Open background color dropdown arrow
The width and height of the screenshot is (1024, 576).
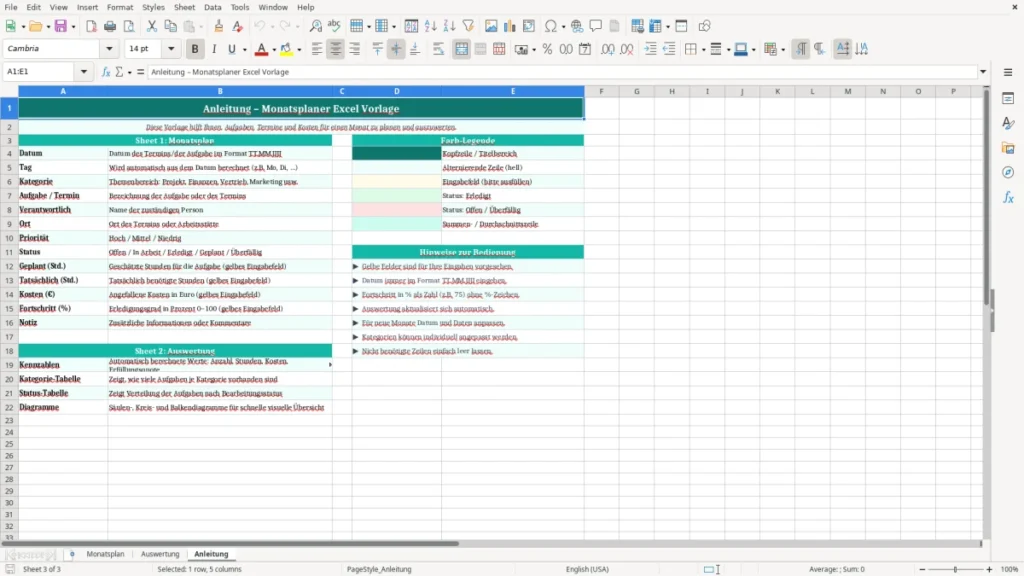point(299,50)
